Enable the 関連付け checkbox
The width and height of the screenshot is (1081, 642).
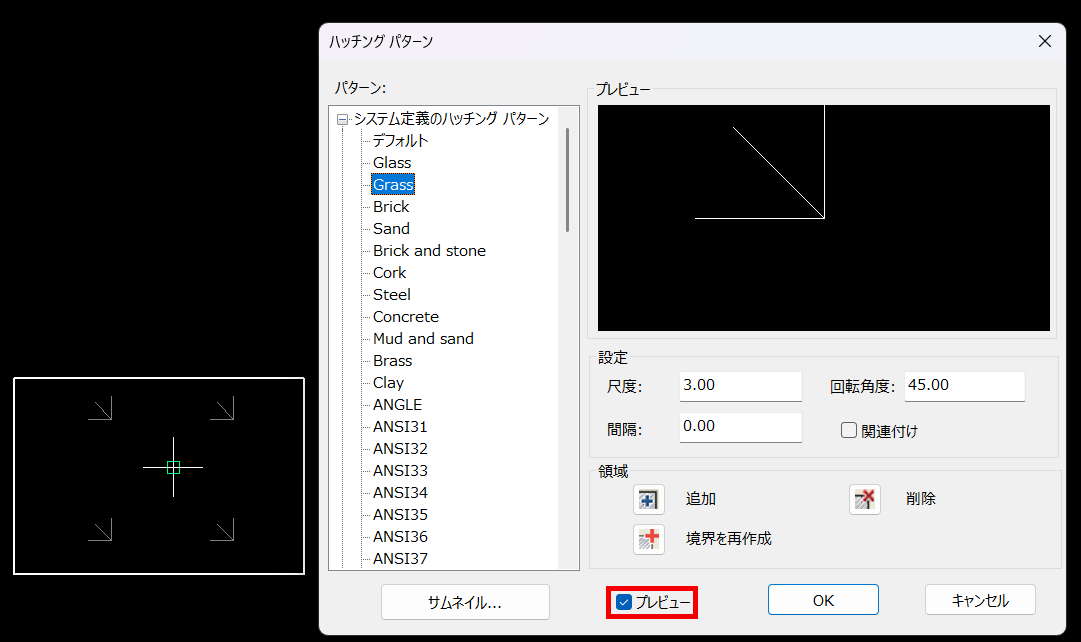[x=848, y=430]
